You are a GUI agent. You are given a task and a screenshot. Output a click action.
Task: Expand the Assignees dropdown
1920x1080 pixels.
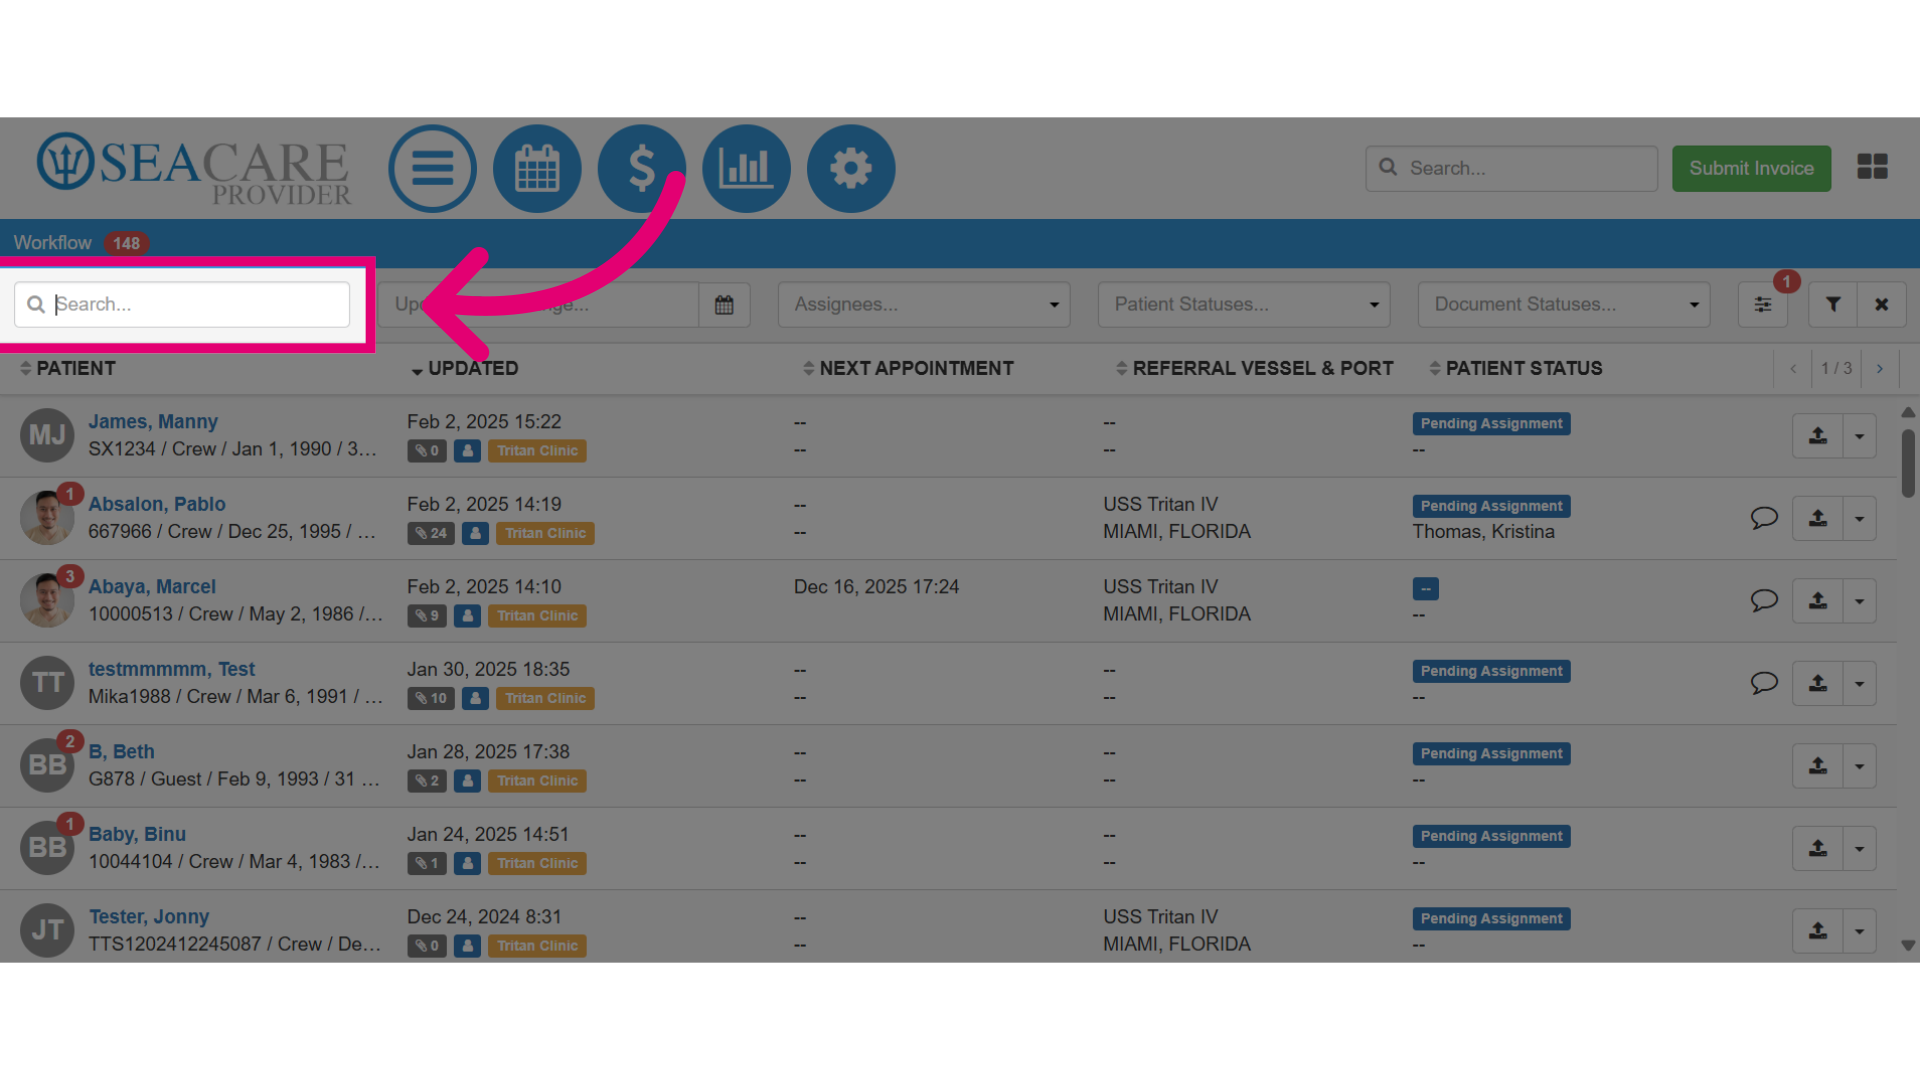click(x=924, y=304)
